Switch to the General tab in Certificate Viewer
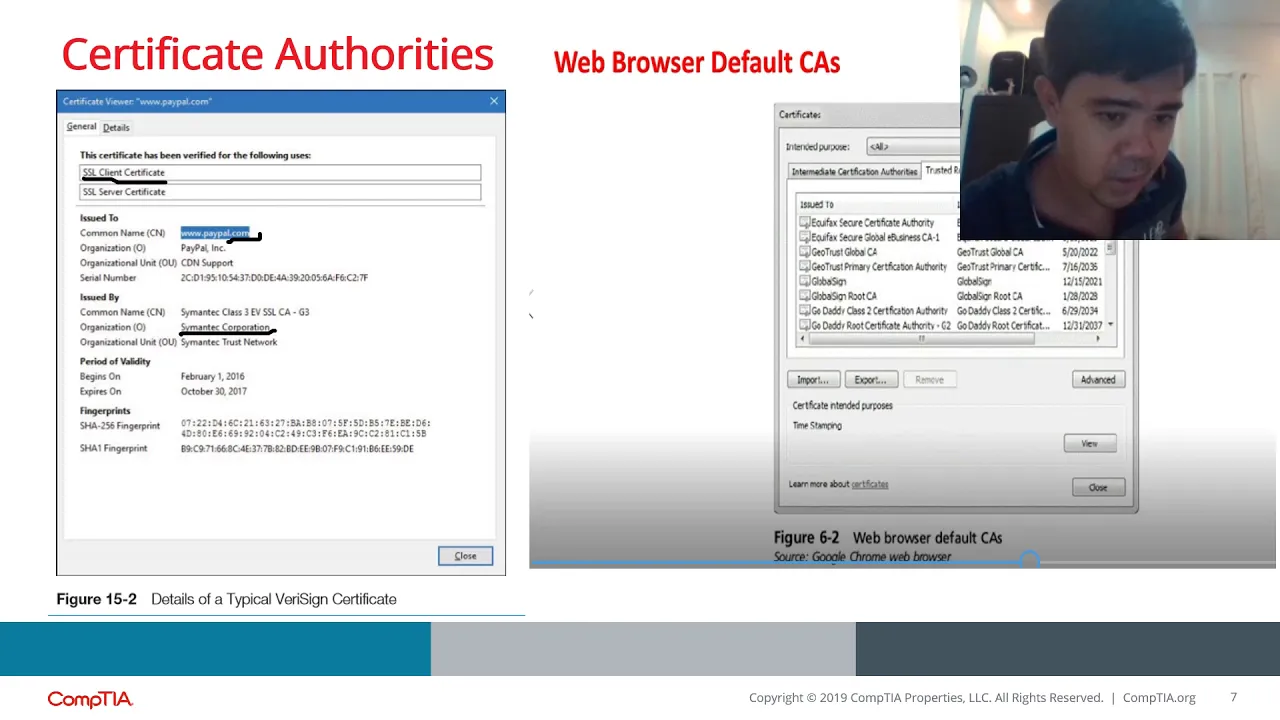Viewport: 1280px width, 720px height. coord(81,127)
